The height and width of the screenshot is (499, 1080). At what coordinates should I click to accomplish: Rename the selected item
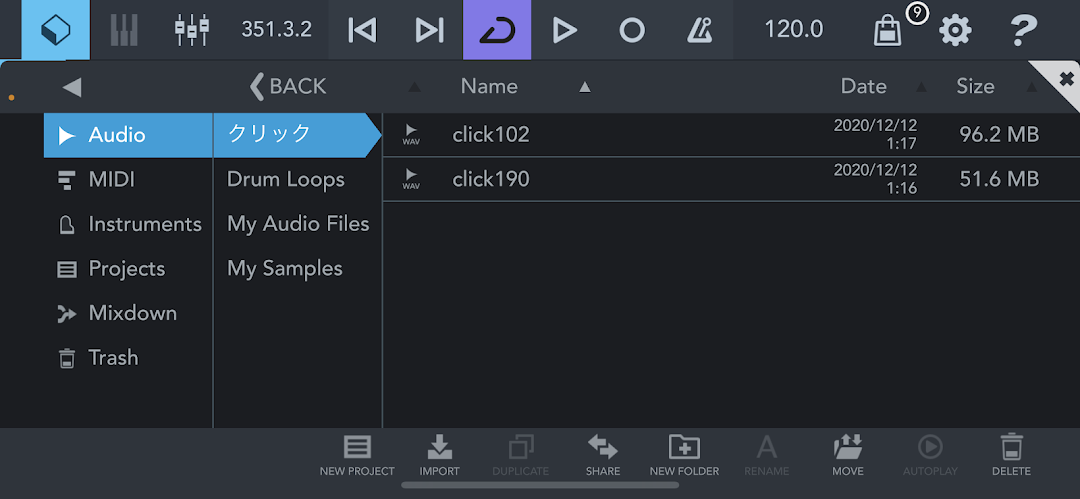(767, 456)
